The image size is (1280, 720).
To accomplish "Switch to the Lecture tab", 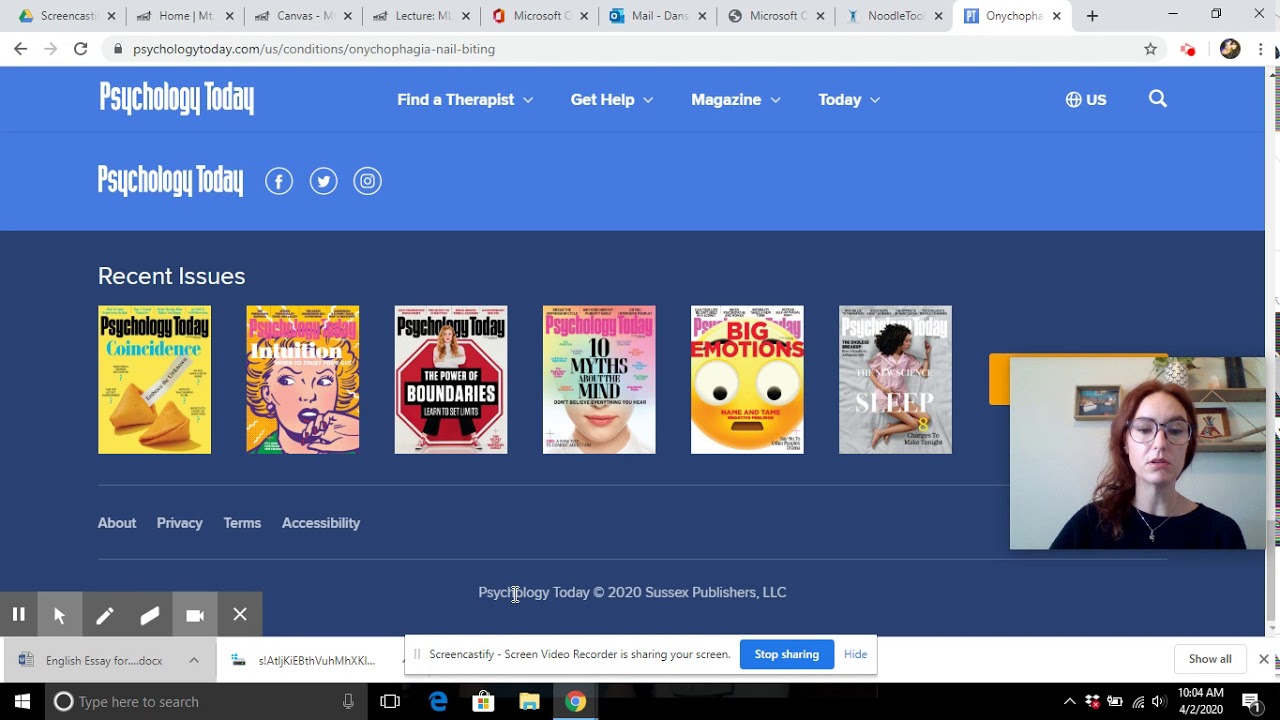I will (x=423, y=16).
